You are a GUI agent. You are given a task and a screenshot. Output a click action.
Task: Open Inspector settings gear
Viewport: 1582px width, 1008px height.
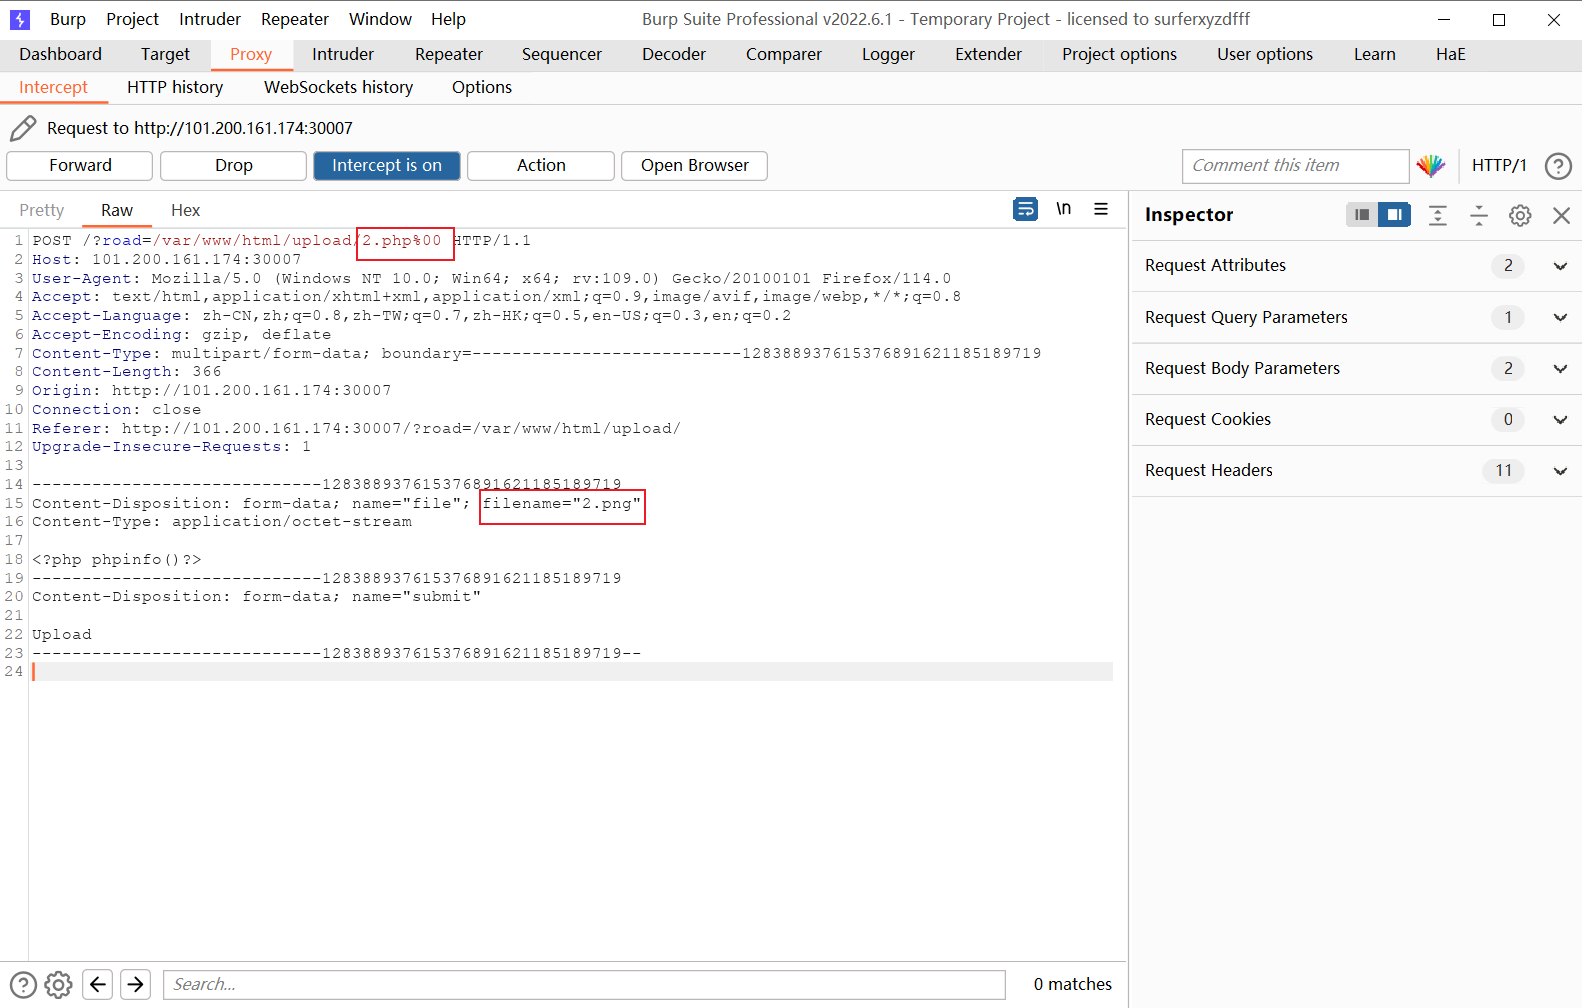click(x=1520, y=215)
